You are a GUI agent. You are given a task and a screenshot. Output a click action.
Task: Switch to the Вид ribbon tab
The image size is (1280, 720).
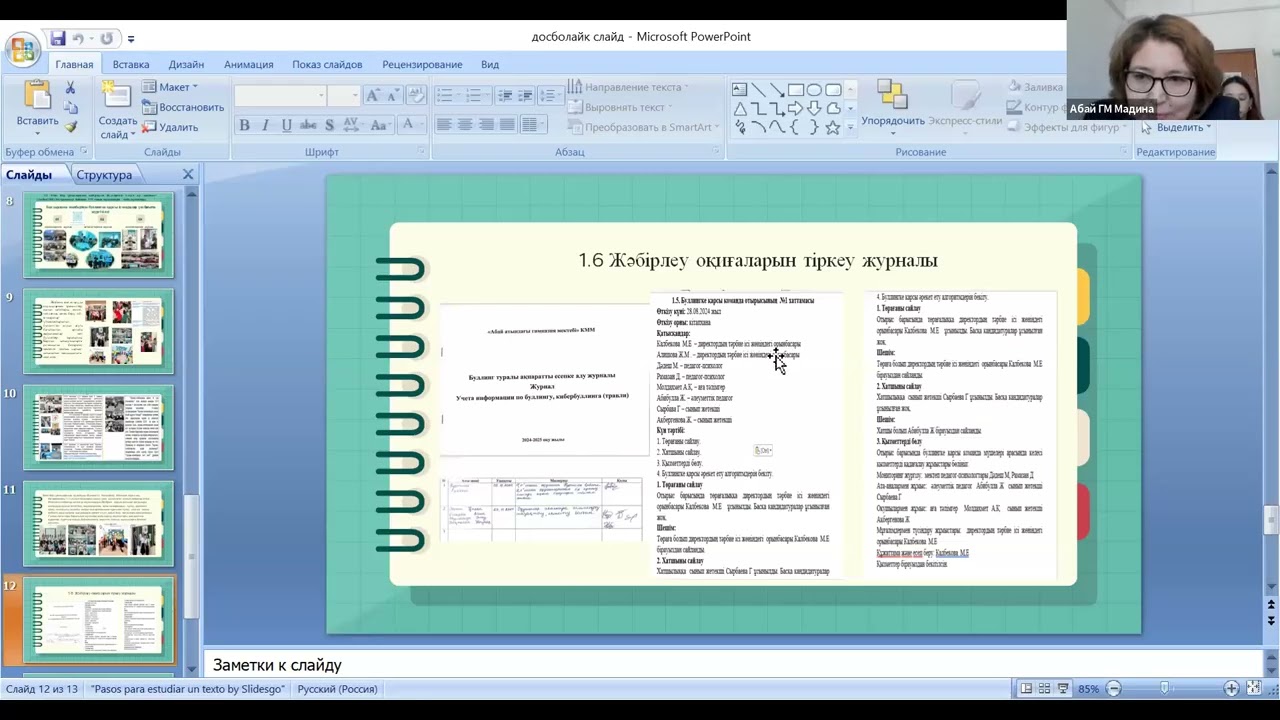(490, 64)
